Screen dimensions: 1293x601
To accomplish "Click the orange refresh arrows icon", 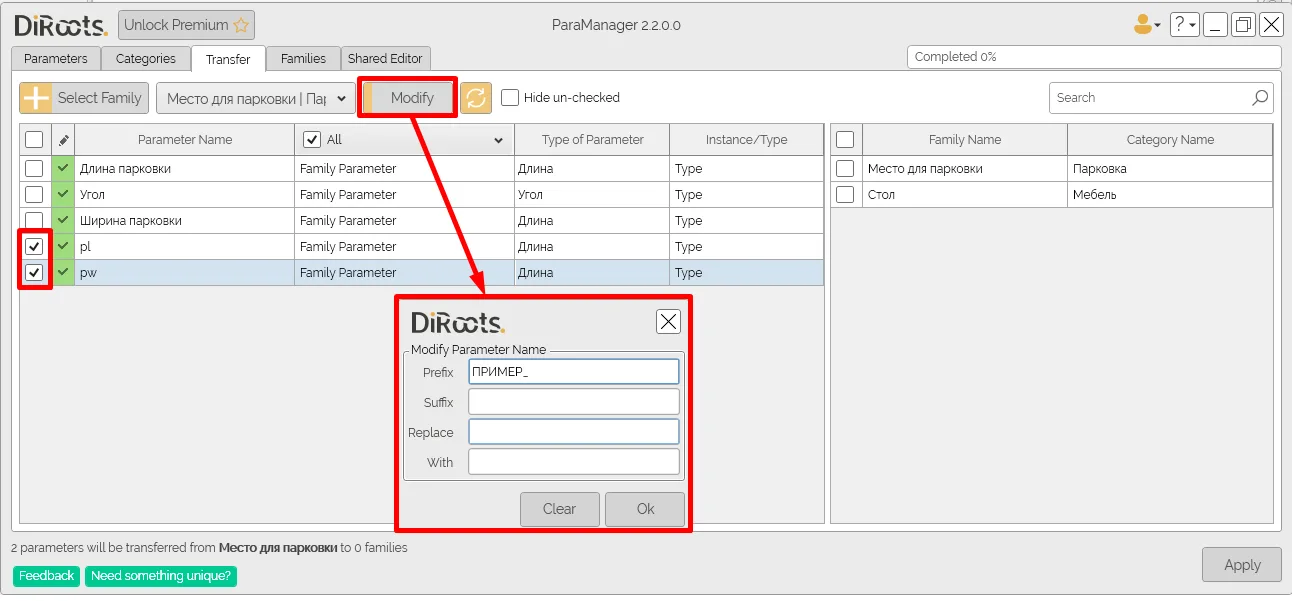I will (476, 98).
